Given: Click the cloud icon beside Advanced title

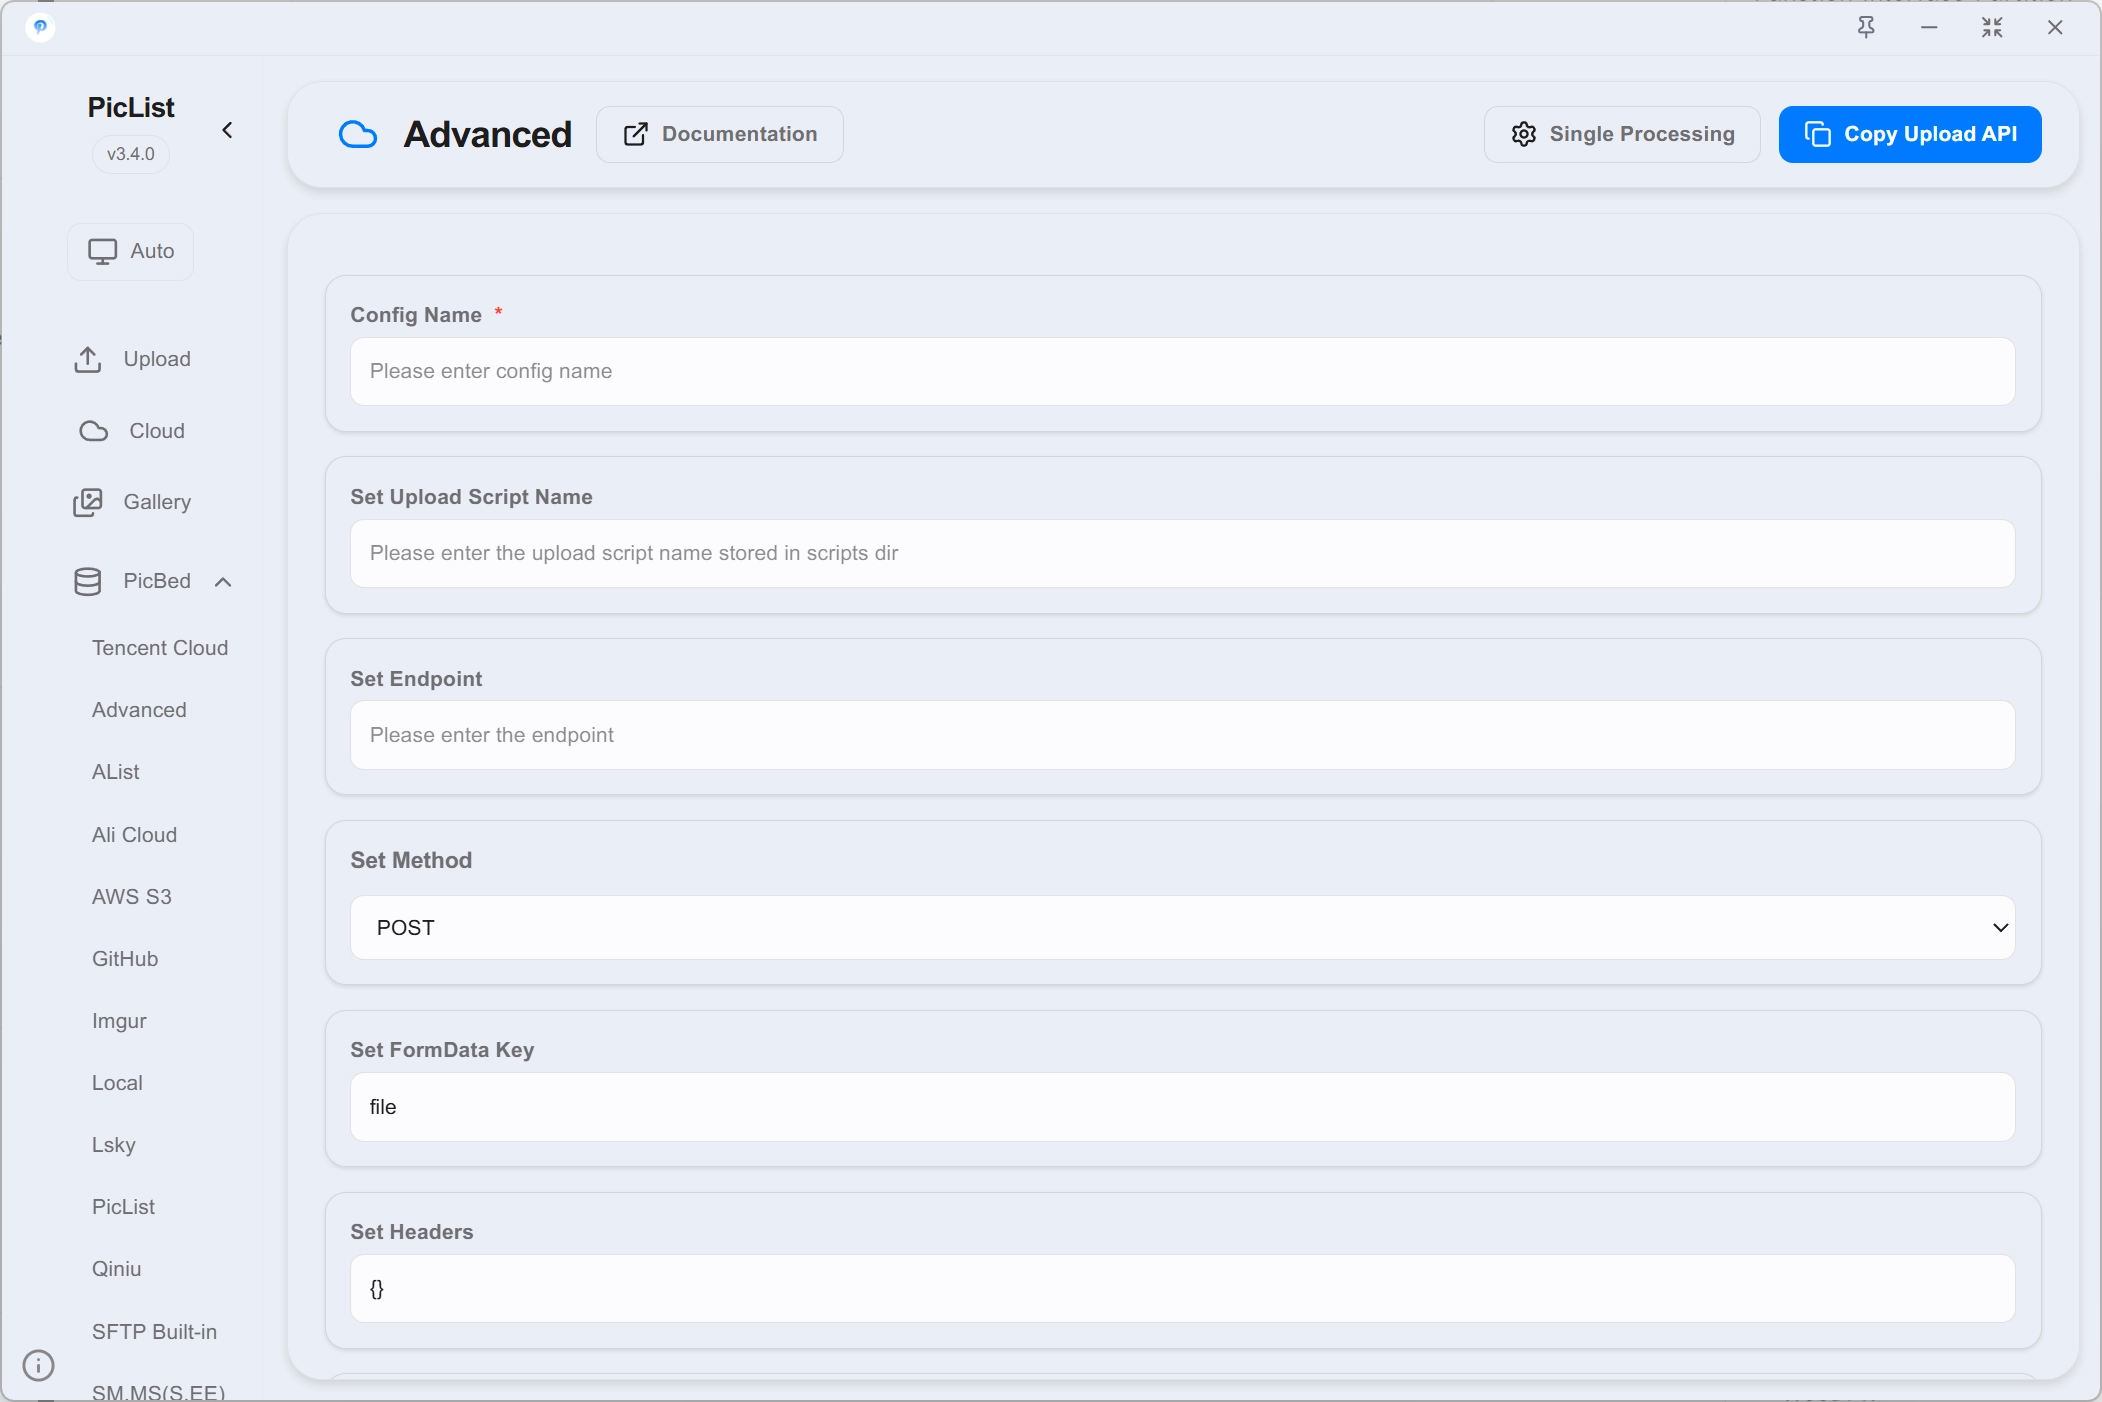Looking at the screenshot, I should [x=358, y=134].
